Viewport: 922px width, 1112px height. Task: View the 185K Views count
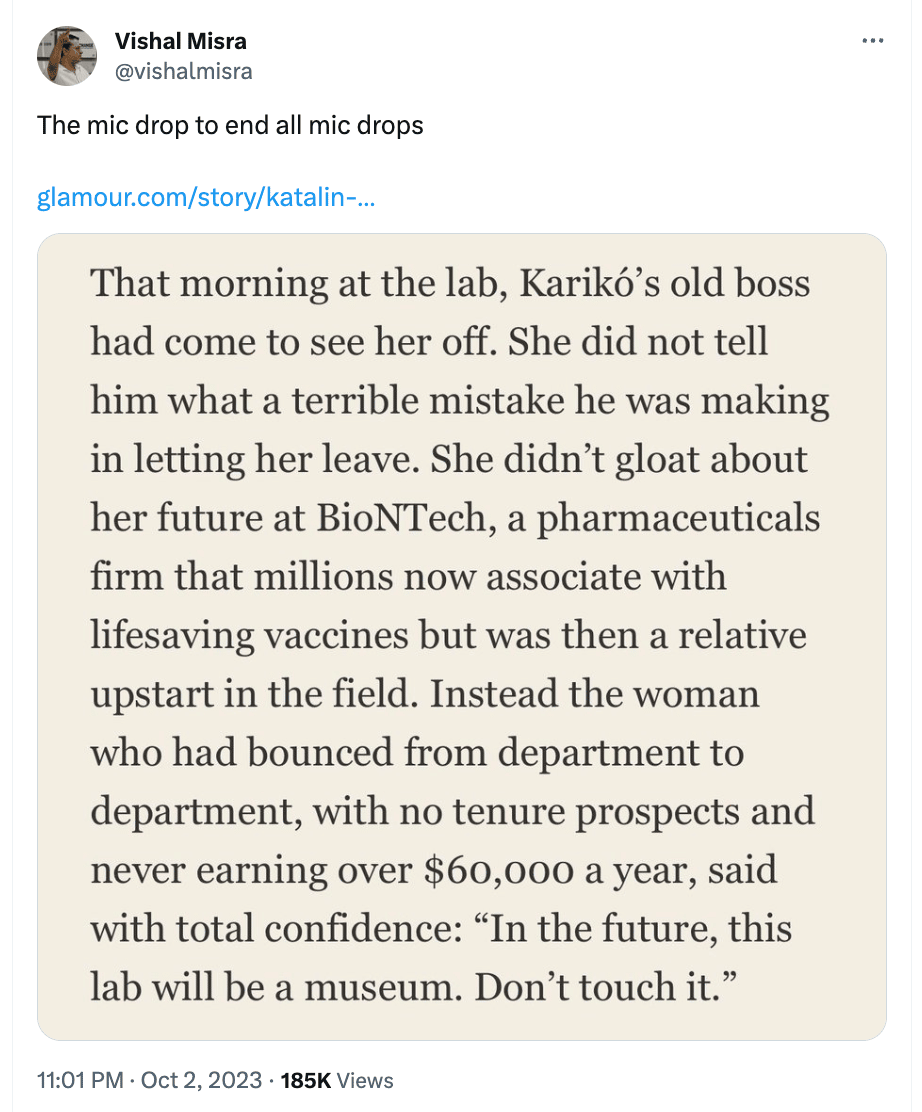point(337,1080)
